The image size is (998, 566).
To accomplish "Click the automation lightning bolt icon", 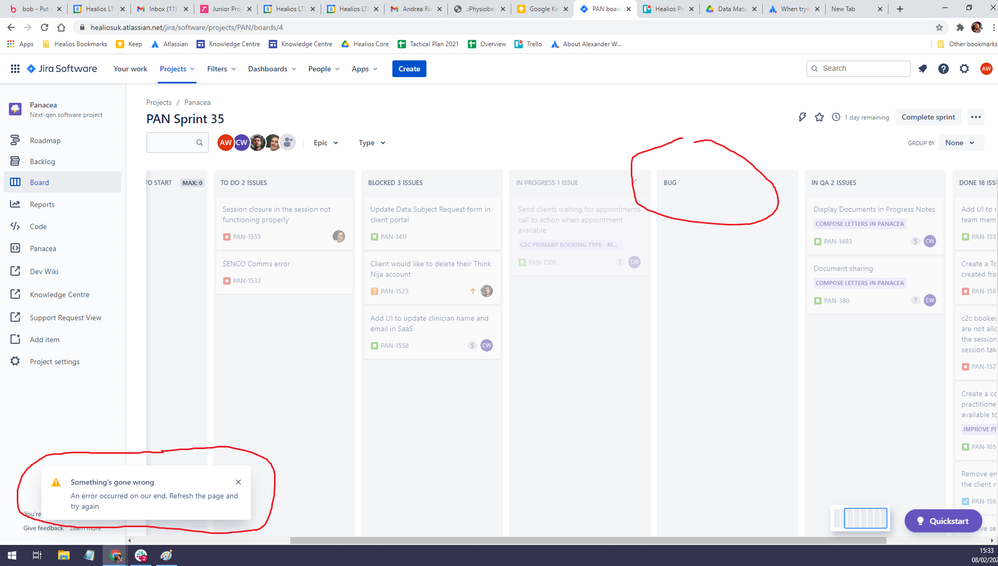I will (802, 117).
